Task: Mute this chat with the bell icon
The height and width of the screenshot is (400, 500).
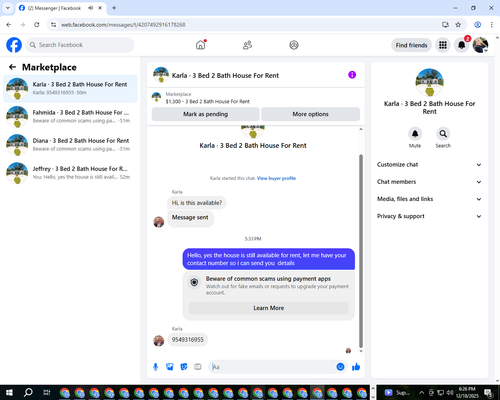Action: (x=415, y=134)
